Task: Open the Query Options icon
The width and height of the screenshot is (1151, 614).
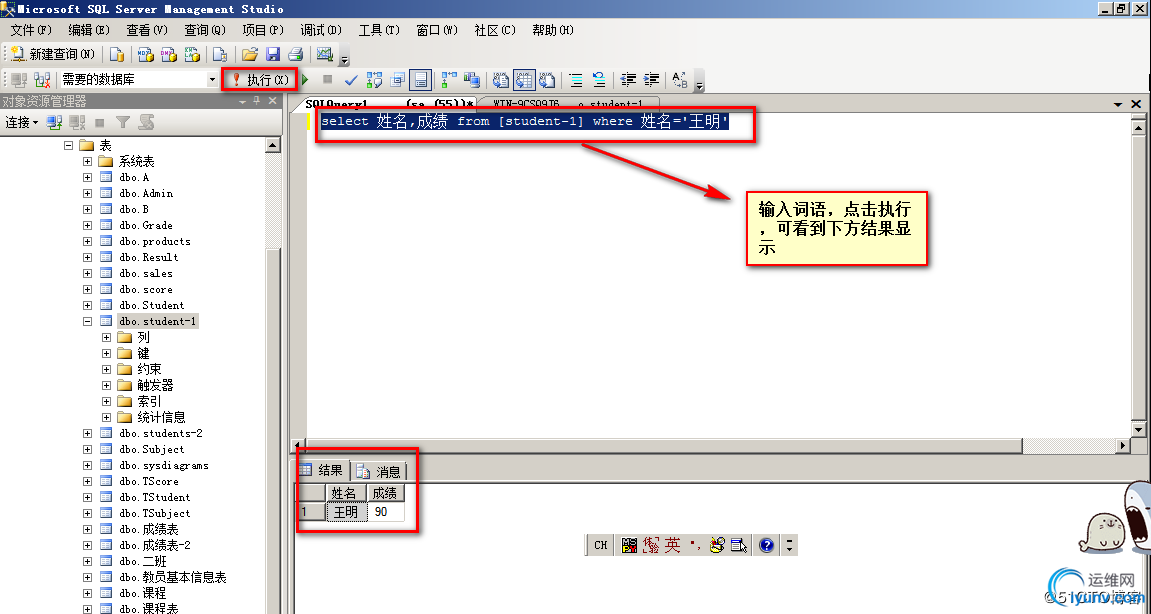Action: (x=398, y=79)
